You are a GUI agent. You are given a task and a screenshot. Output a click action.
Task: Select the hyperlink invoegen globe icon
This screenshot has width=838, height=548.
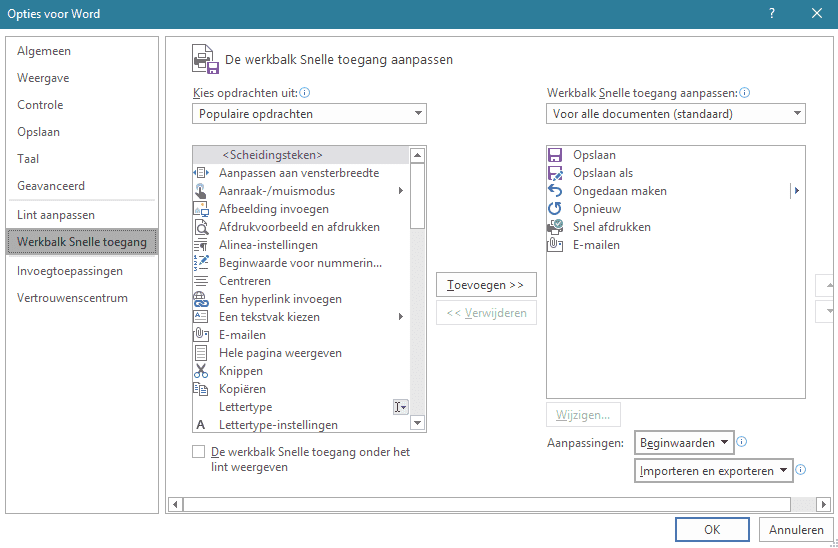pos(201,299)
